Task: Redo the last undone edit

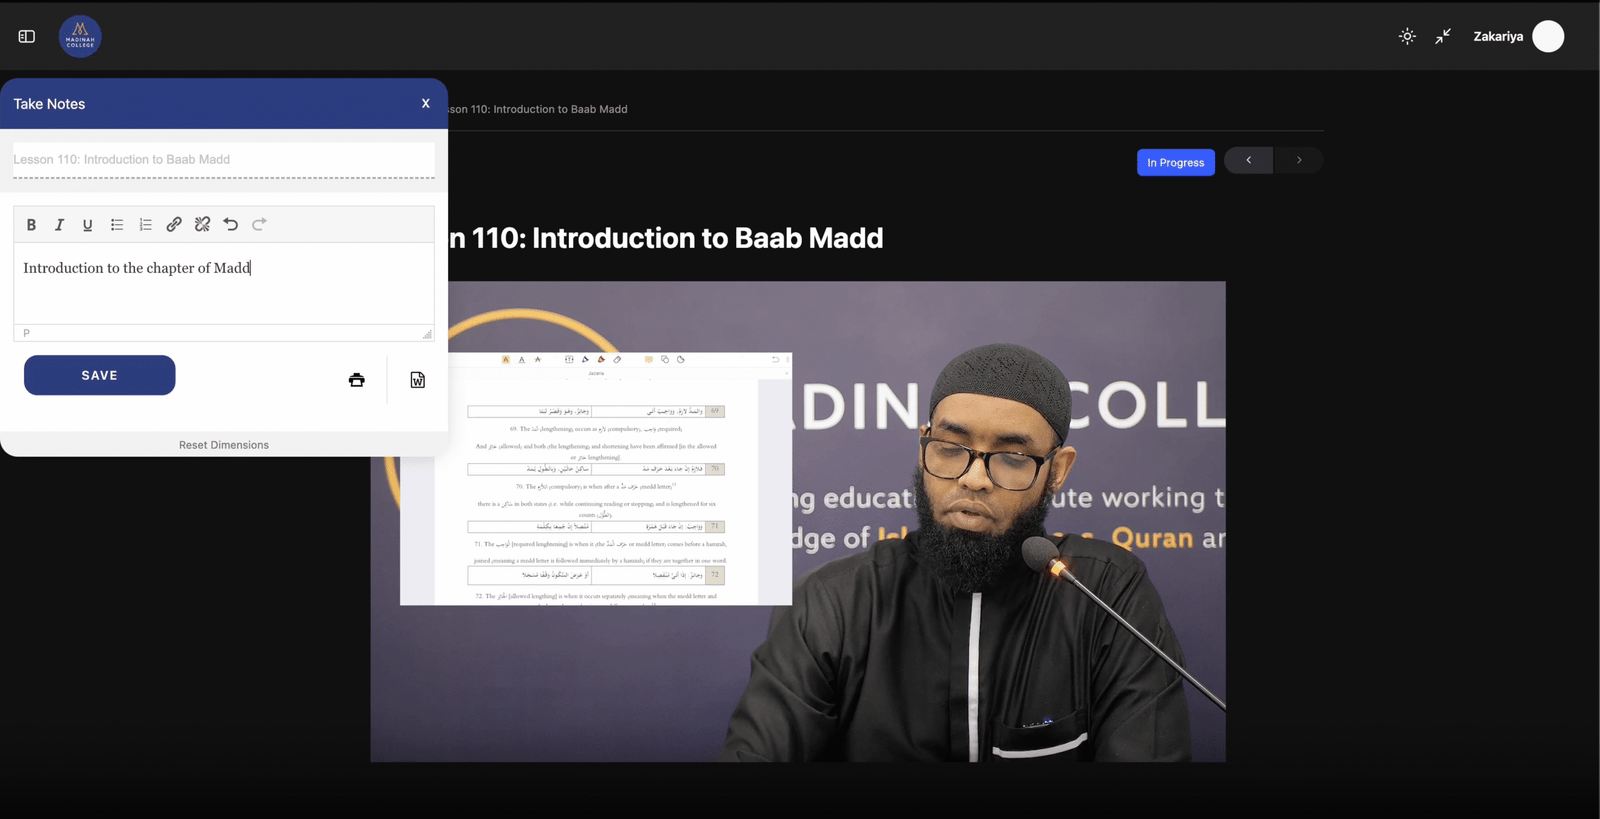Action: (259, 225)
